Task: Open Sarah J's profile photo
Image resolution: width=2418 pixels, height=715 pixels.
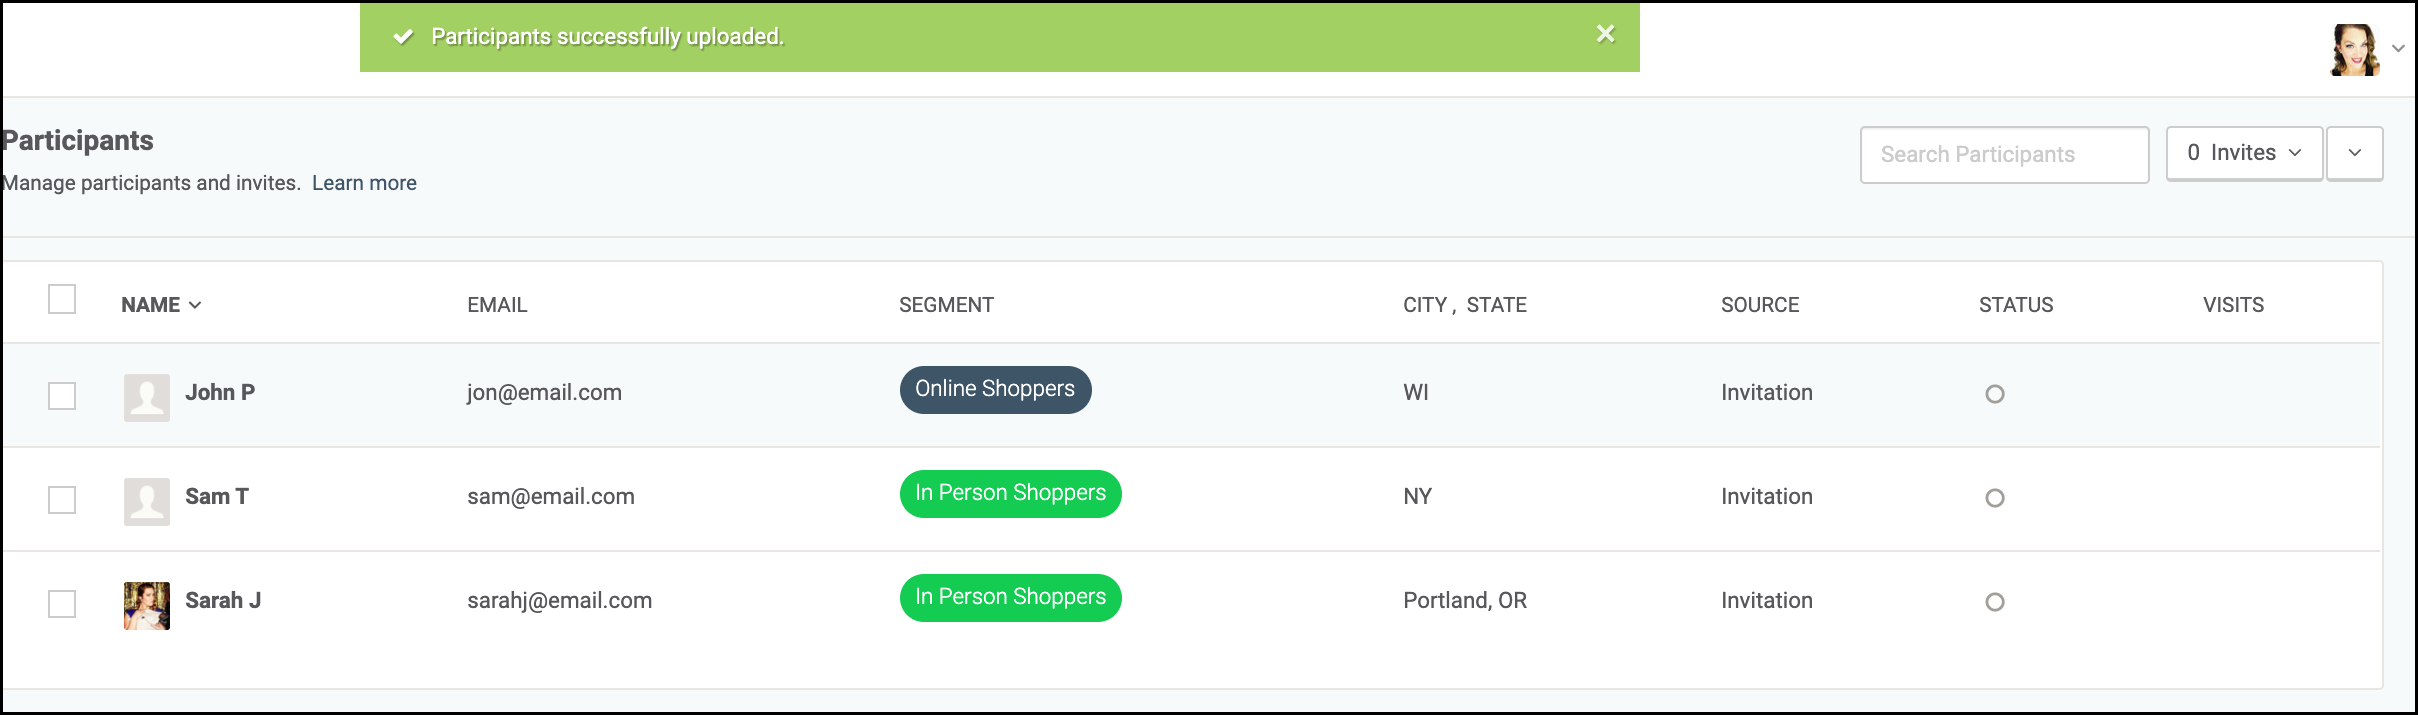Action: tap(147, 606)
